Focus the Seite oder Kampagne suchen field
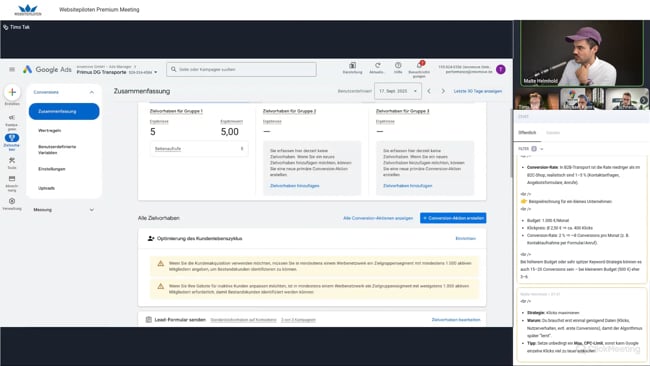This screenshot has width=650, height=366. pyautogui.click(x=242, y=70)
